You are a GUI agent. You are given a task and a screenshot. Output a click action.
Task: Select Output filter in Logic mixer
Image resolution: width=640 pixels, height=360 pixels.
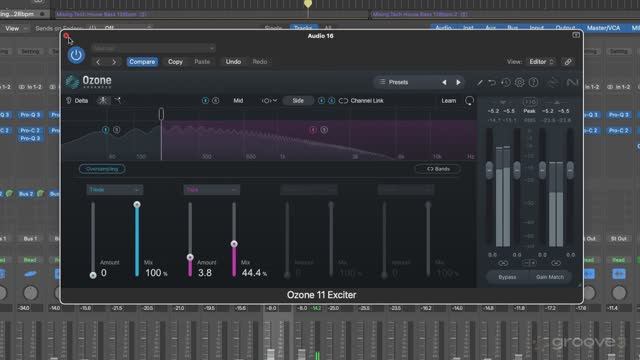click(565, 28)
